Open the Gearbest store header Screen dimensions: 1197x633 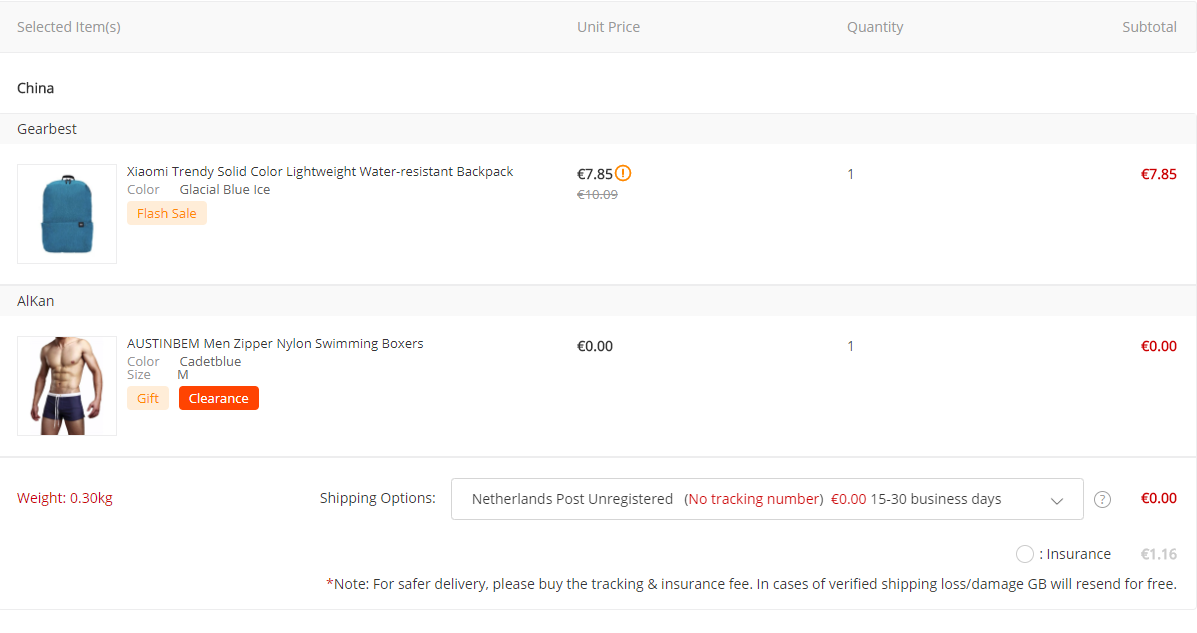47,129
